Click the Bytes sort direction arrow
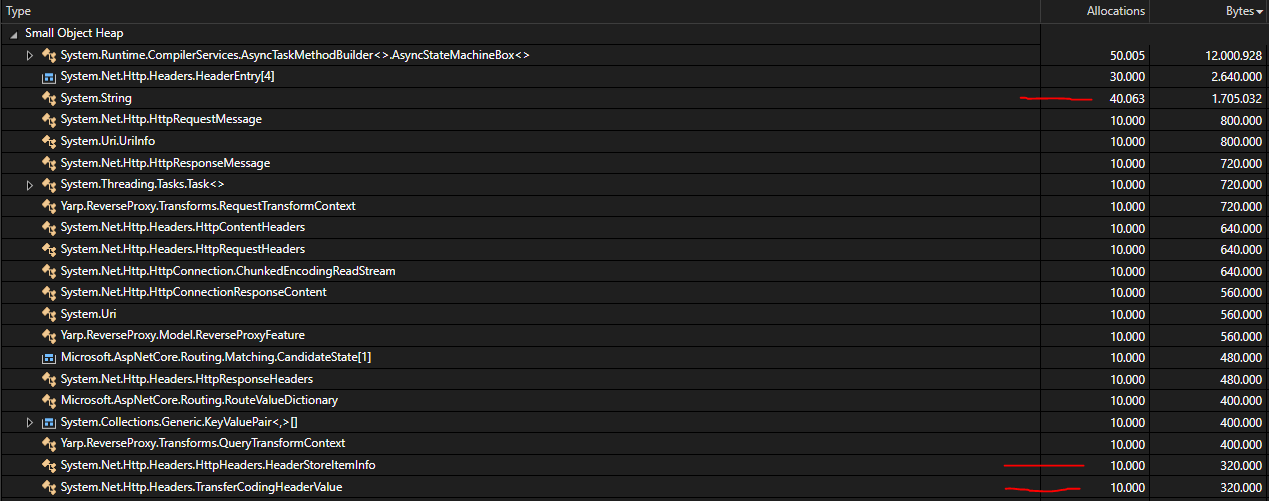This screenshot has height=501, width=1269. pos(1259,12)
